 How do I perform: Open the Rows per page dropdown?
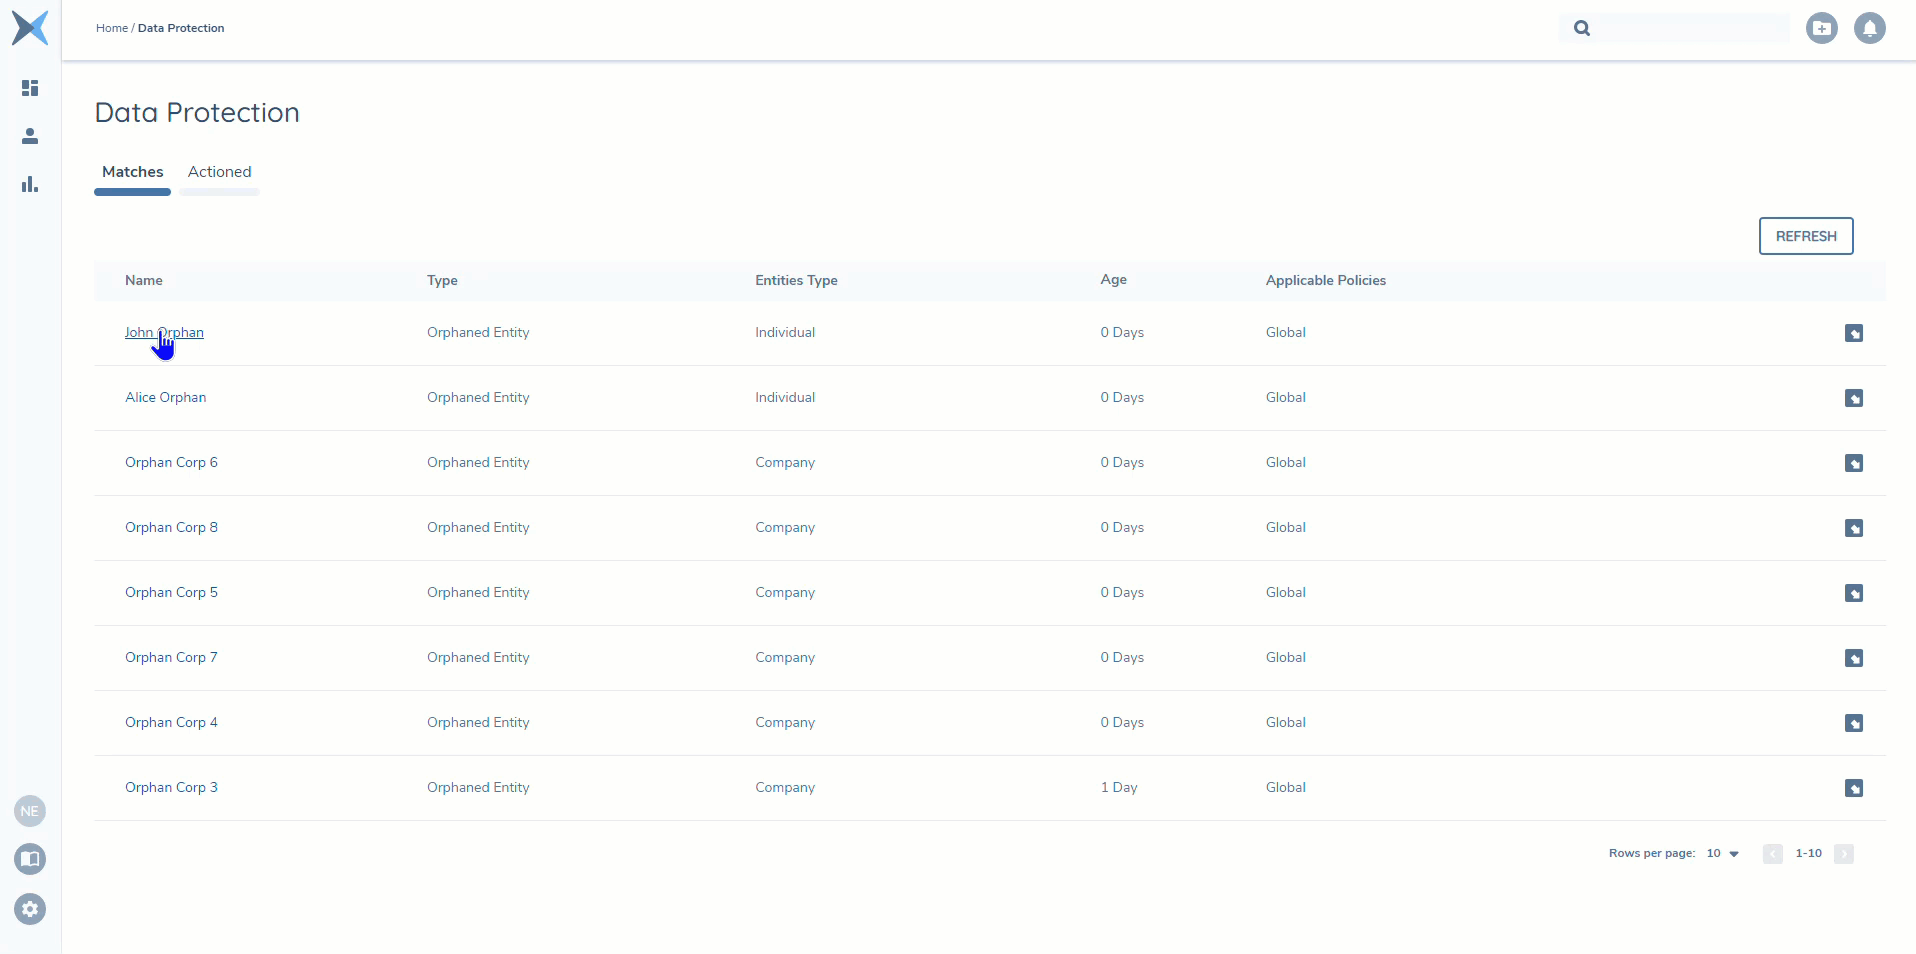coord(1723,854)
